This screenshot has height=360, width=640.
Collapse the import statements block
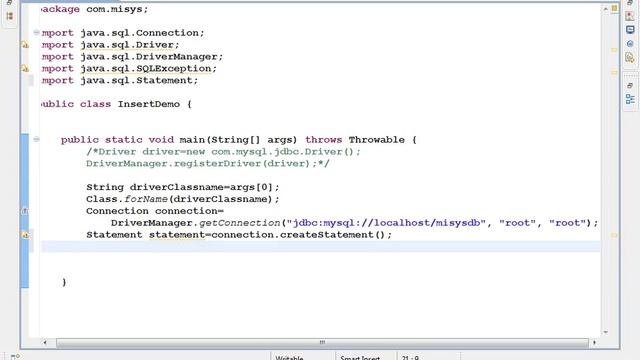[36, 33]
